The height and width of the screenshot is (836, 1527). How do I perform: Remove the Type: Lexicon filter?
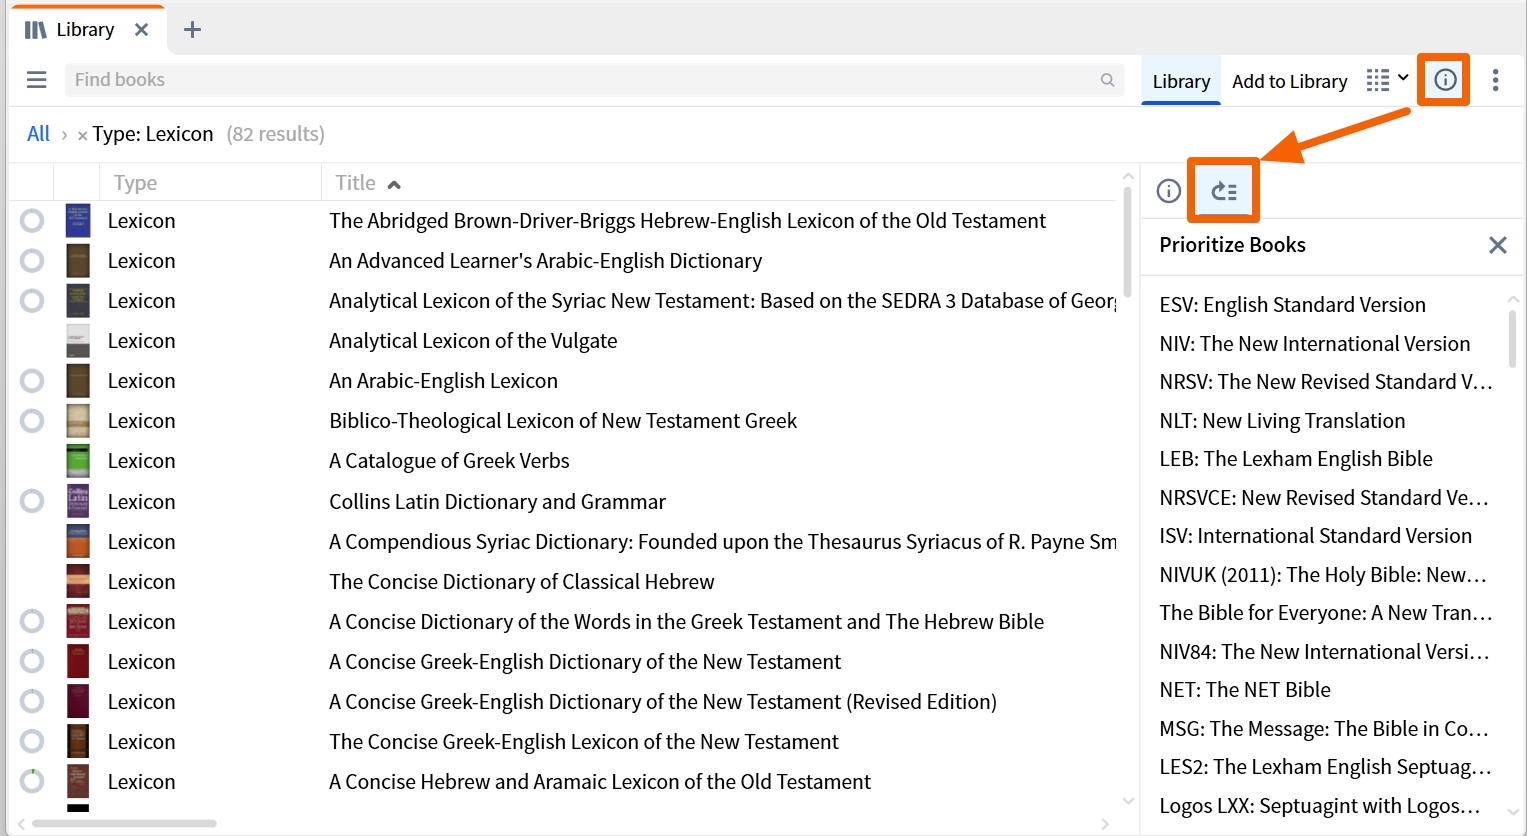[x=82, y=136]
